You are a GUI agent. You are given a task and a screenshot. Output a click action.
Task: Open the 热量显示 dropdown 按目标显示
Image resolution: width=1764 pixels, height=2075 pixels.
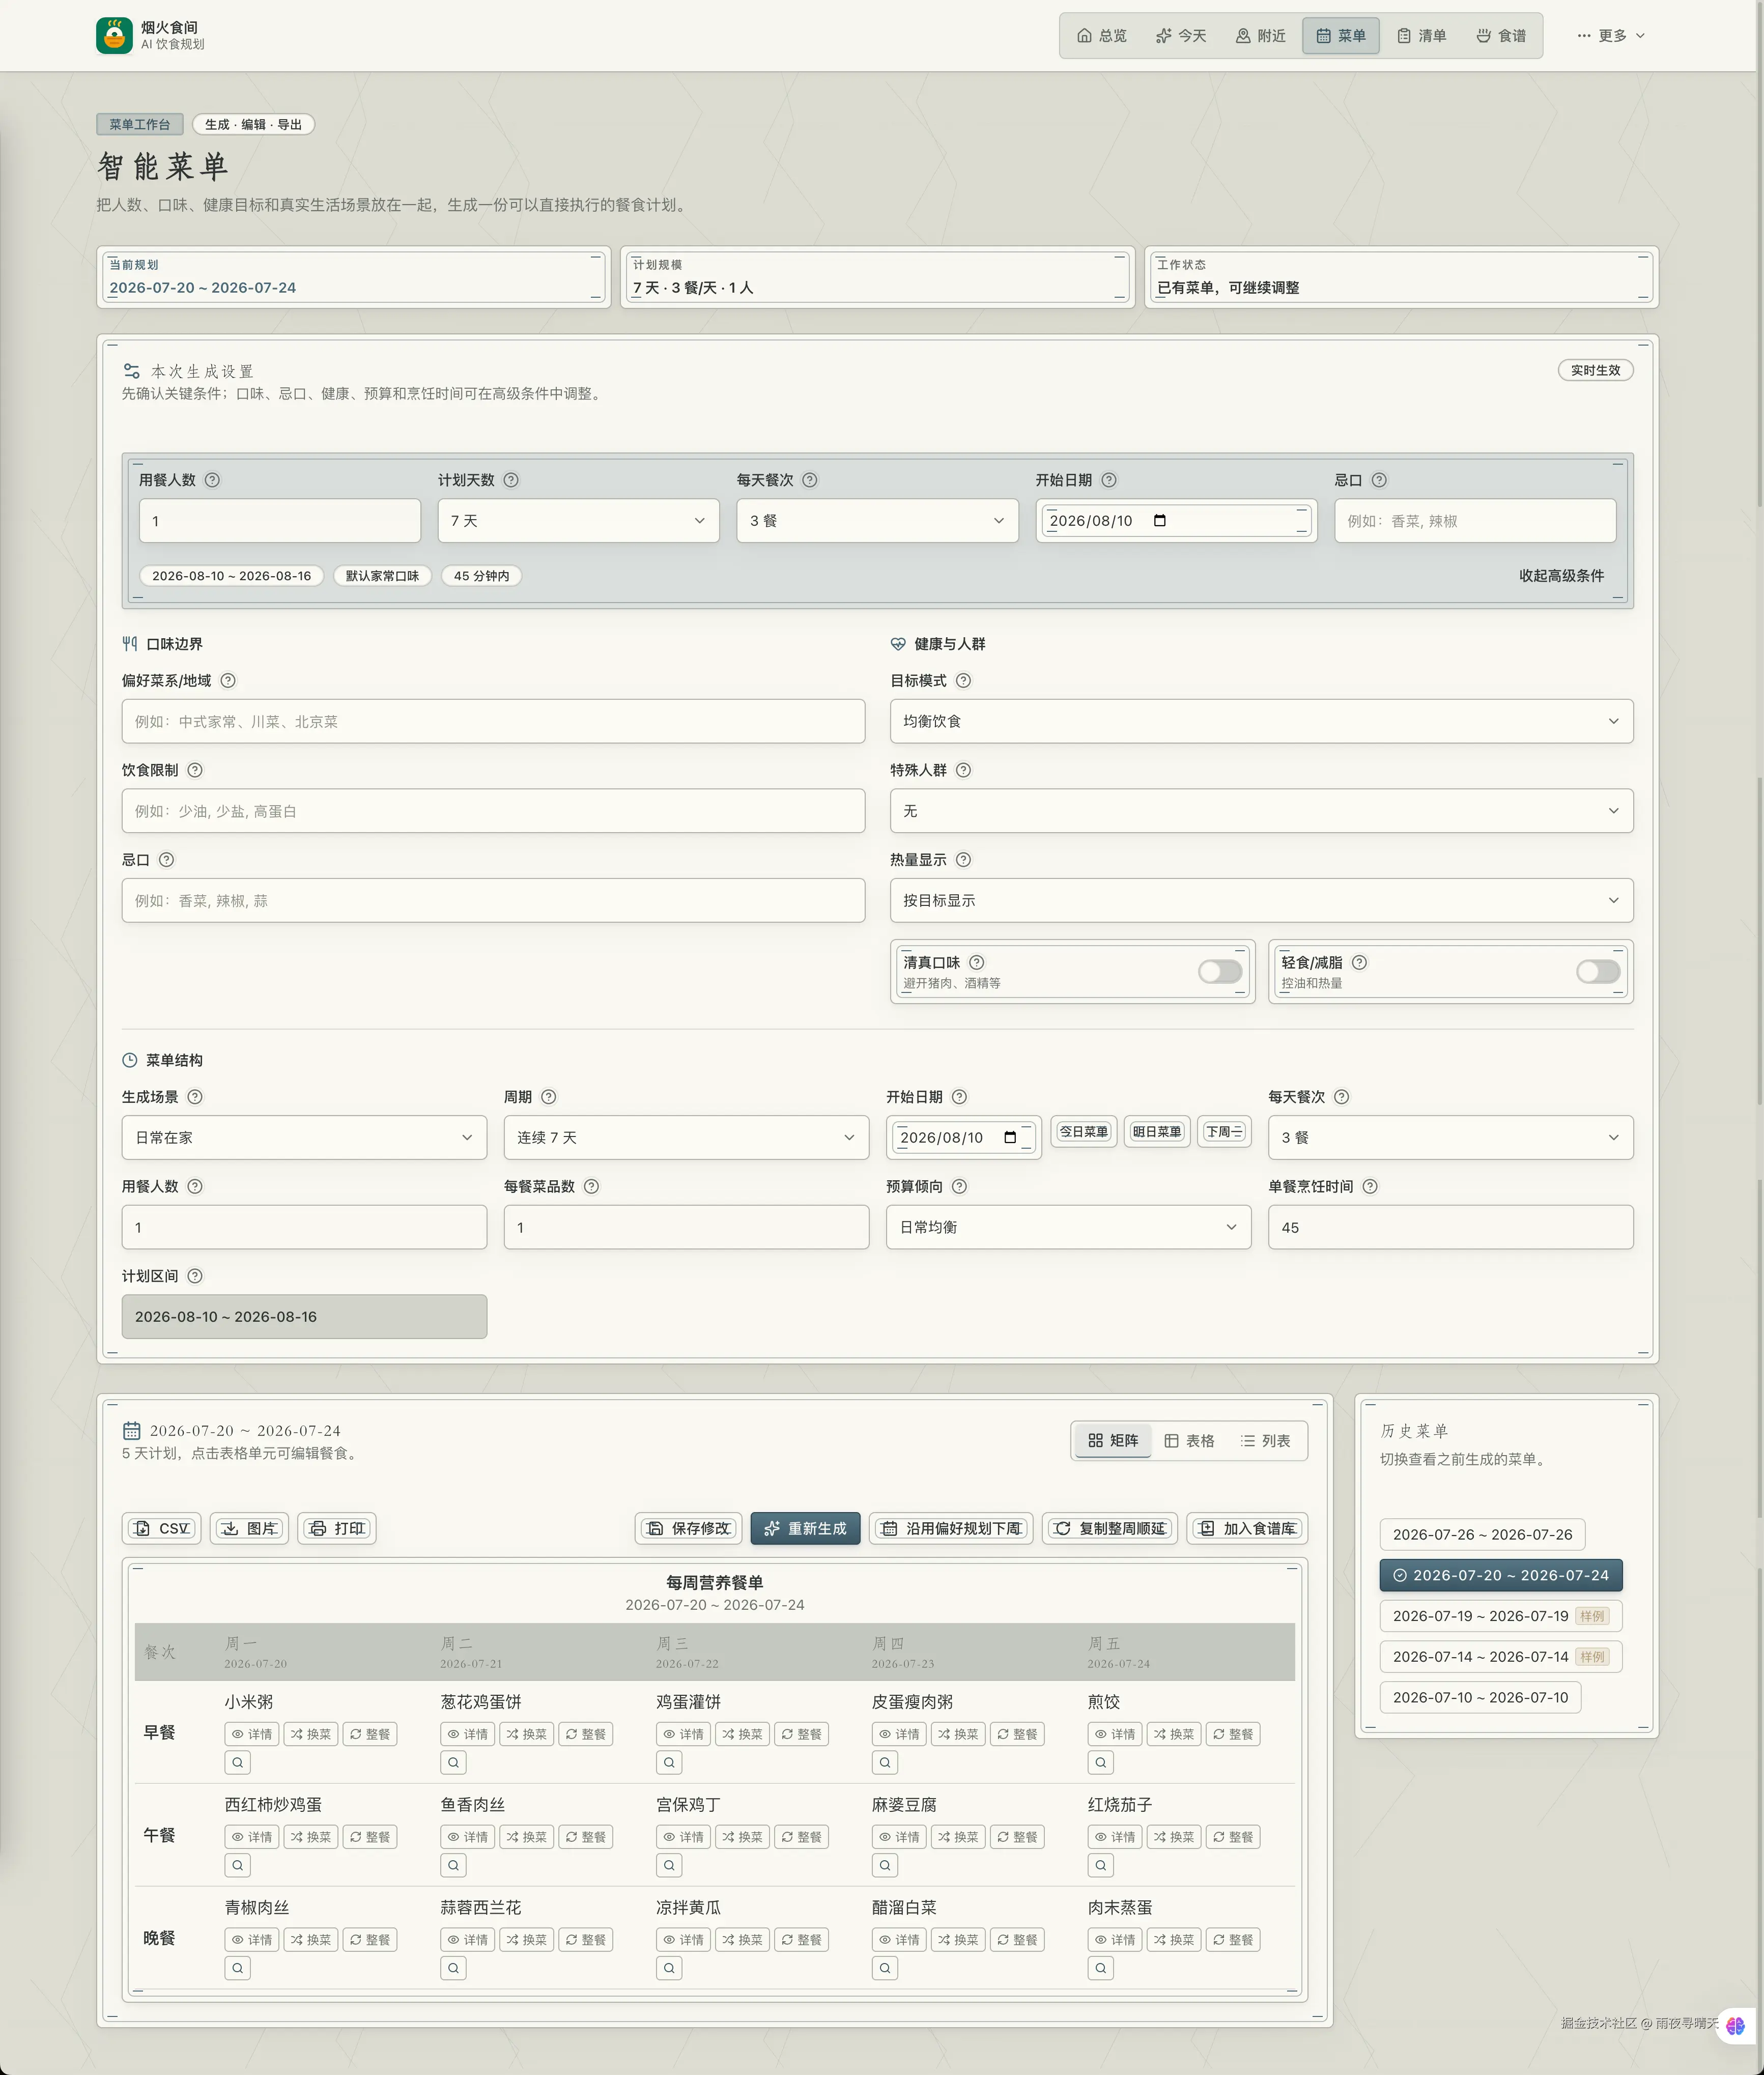1261,901
